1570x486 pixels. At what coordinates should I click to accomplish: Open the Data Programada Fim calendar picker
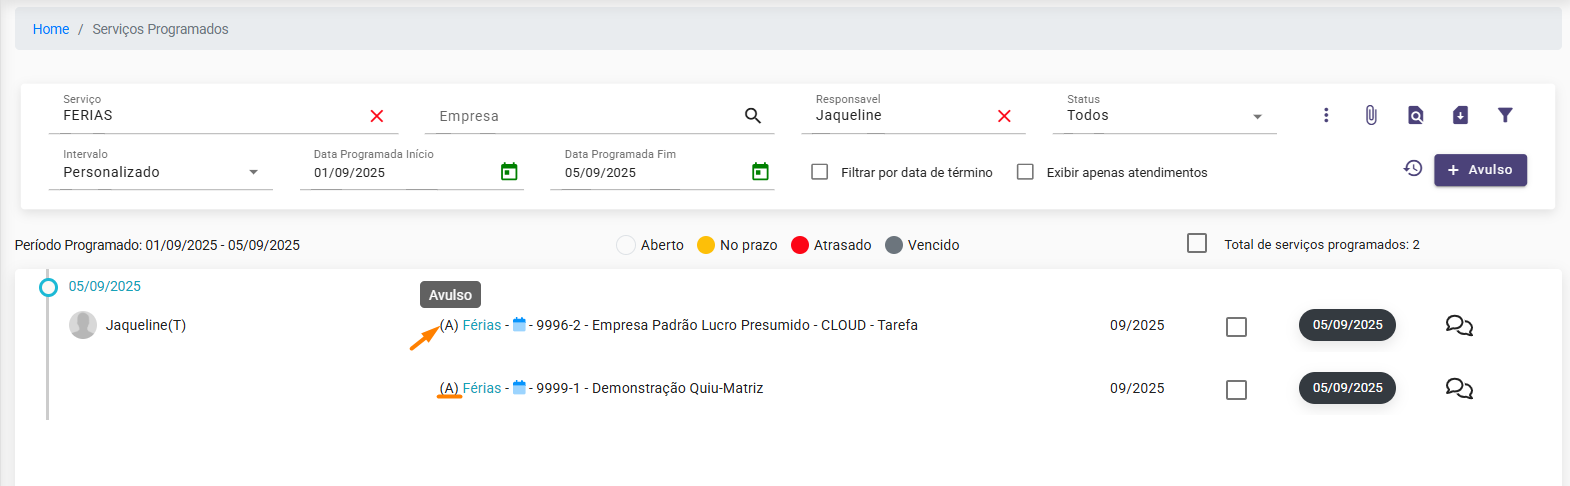[x=760, y=172]
